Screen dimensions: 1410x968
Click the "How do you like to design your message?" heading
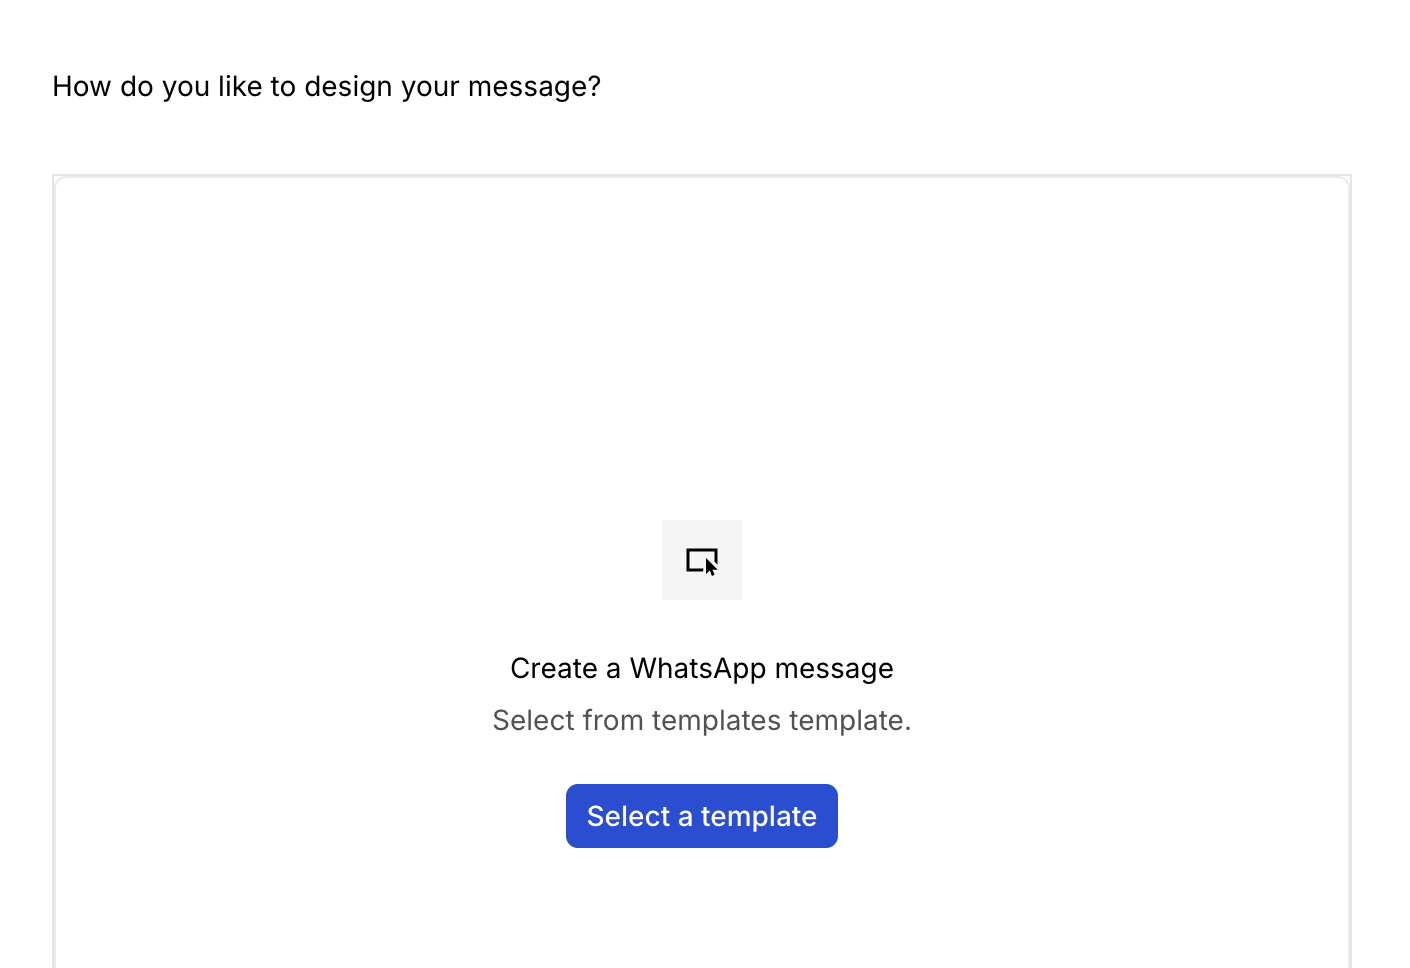[326, 87]
